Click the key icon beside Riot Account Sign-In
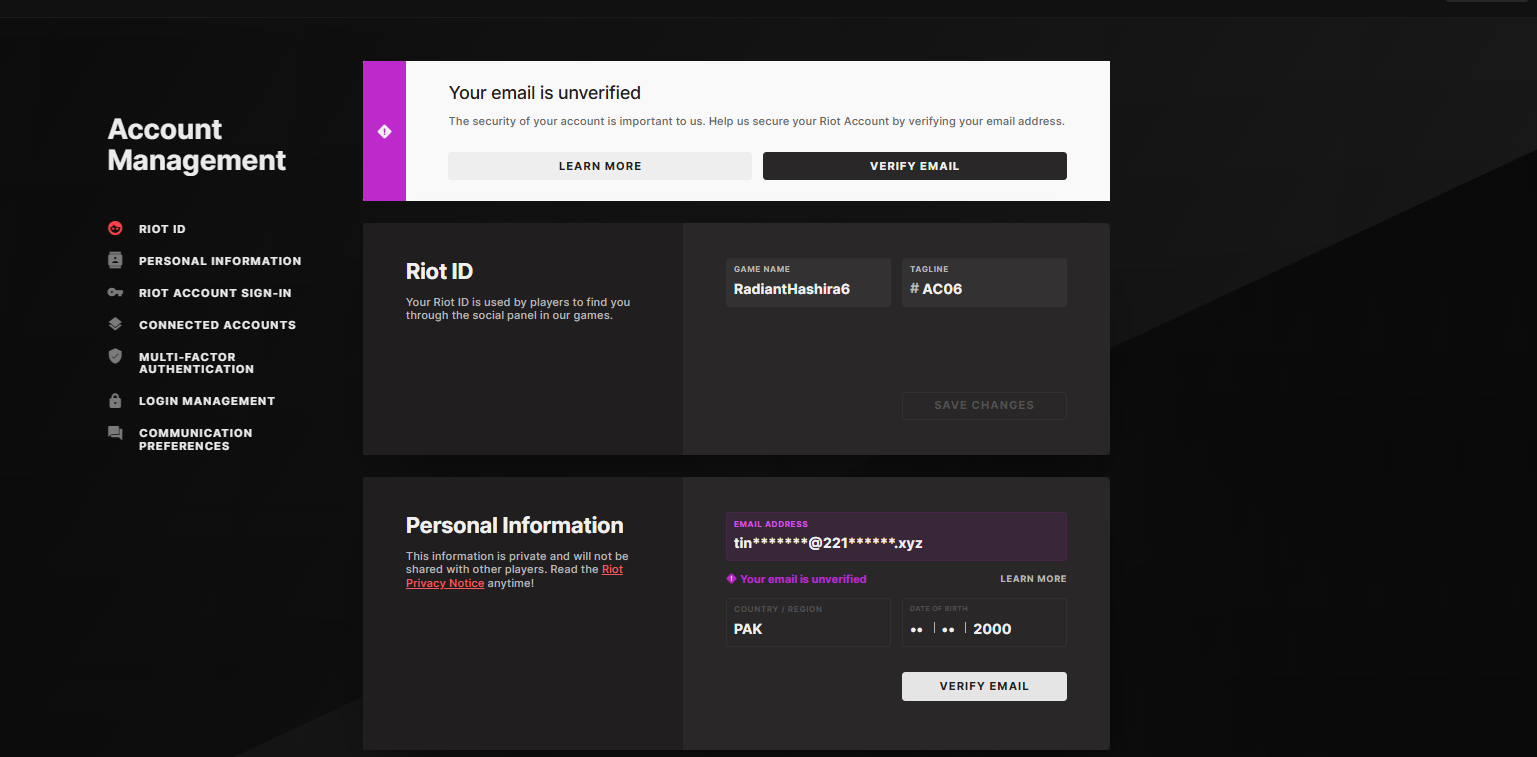 pyautogui.click(x=115, y=293)
